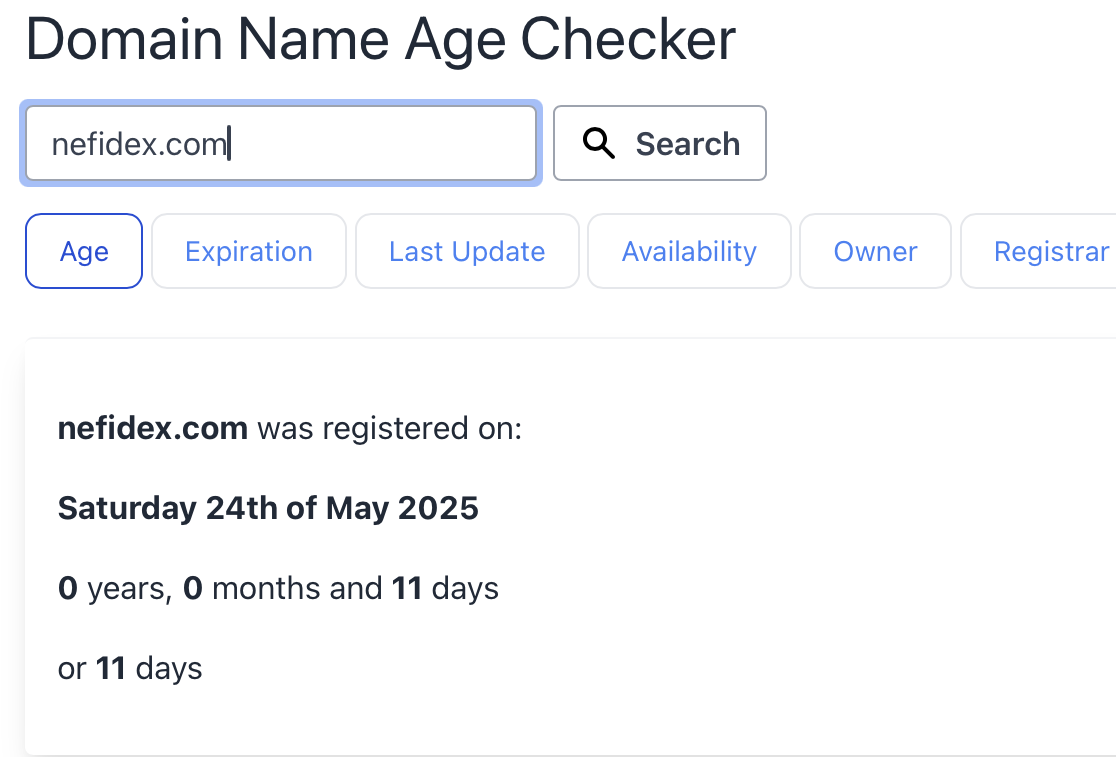Click the 'or 11 days' line
The height and width of the screenshot is (757, 1116).
coord(130,669)
